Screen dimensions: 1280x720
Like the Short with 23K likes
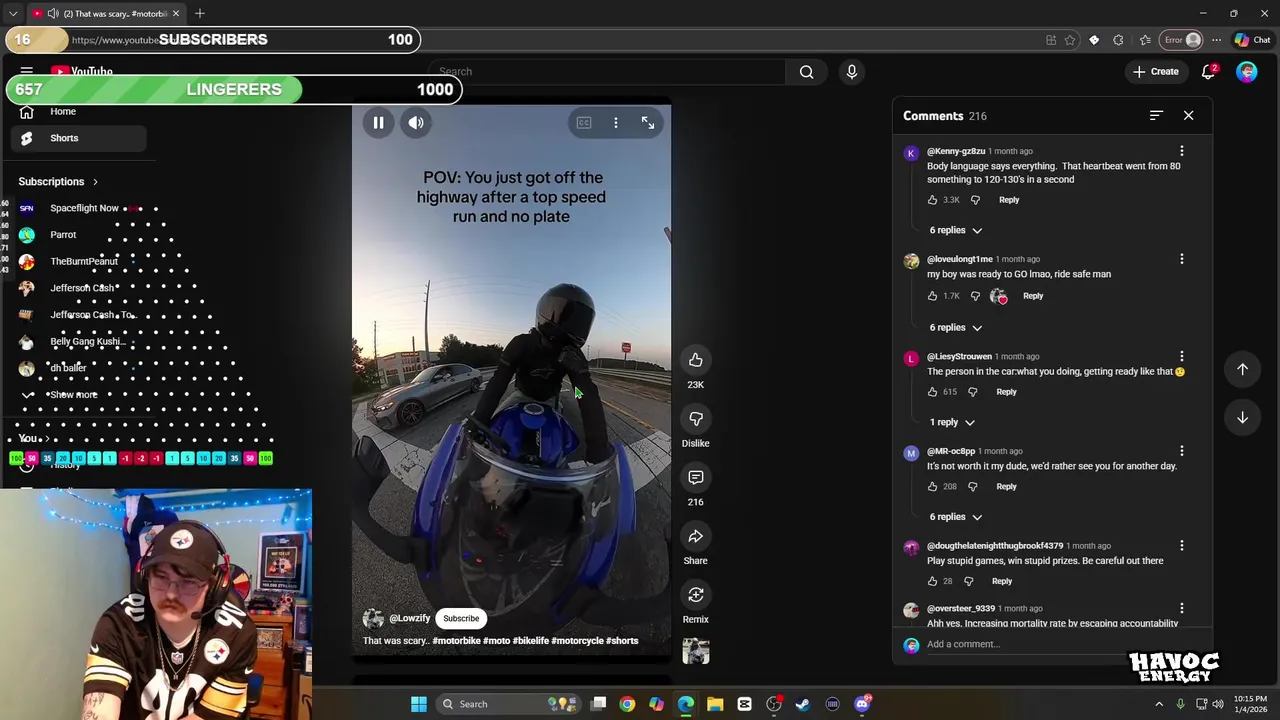pyautogui.click(x=696, y=360)
